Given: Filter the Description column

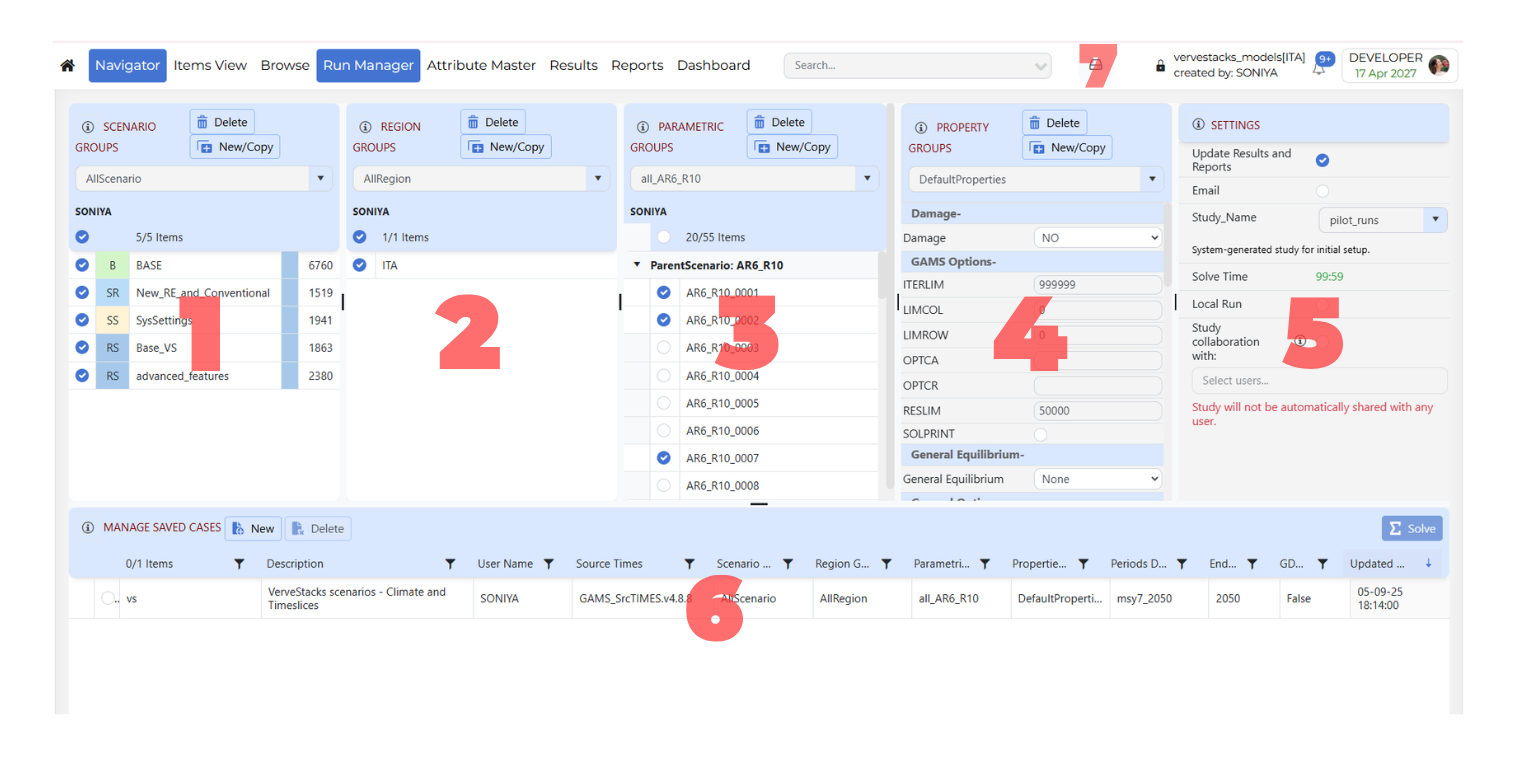Looking at the screenshot, I should [450, 564].
